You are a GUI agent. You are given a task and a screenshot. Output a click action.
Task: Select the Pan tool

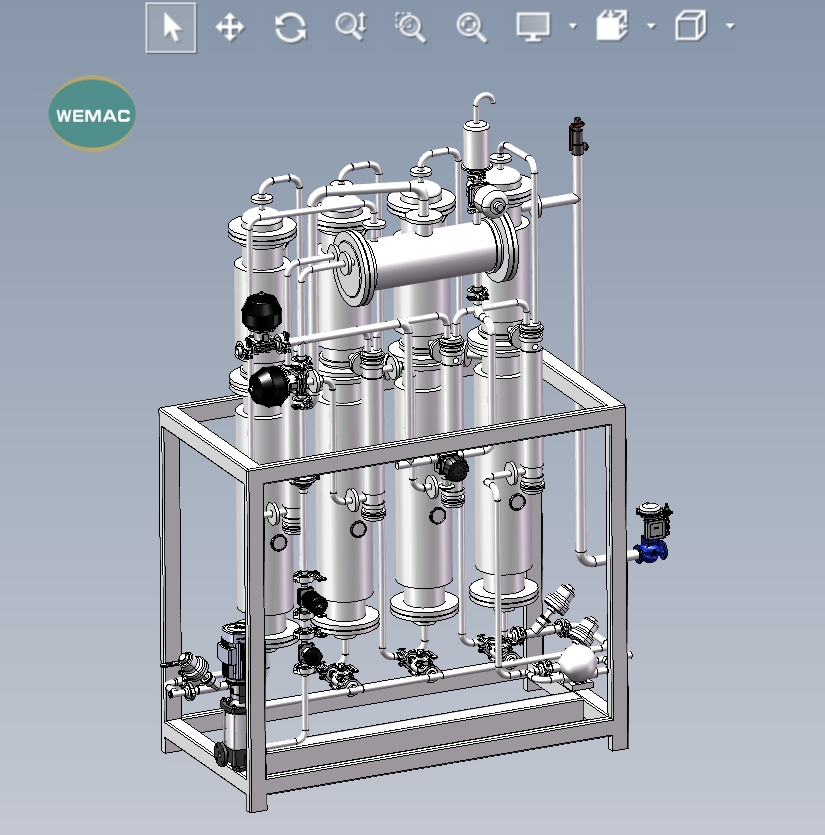tap(230, 28)
